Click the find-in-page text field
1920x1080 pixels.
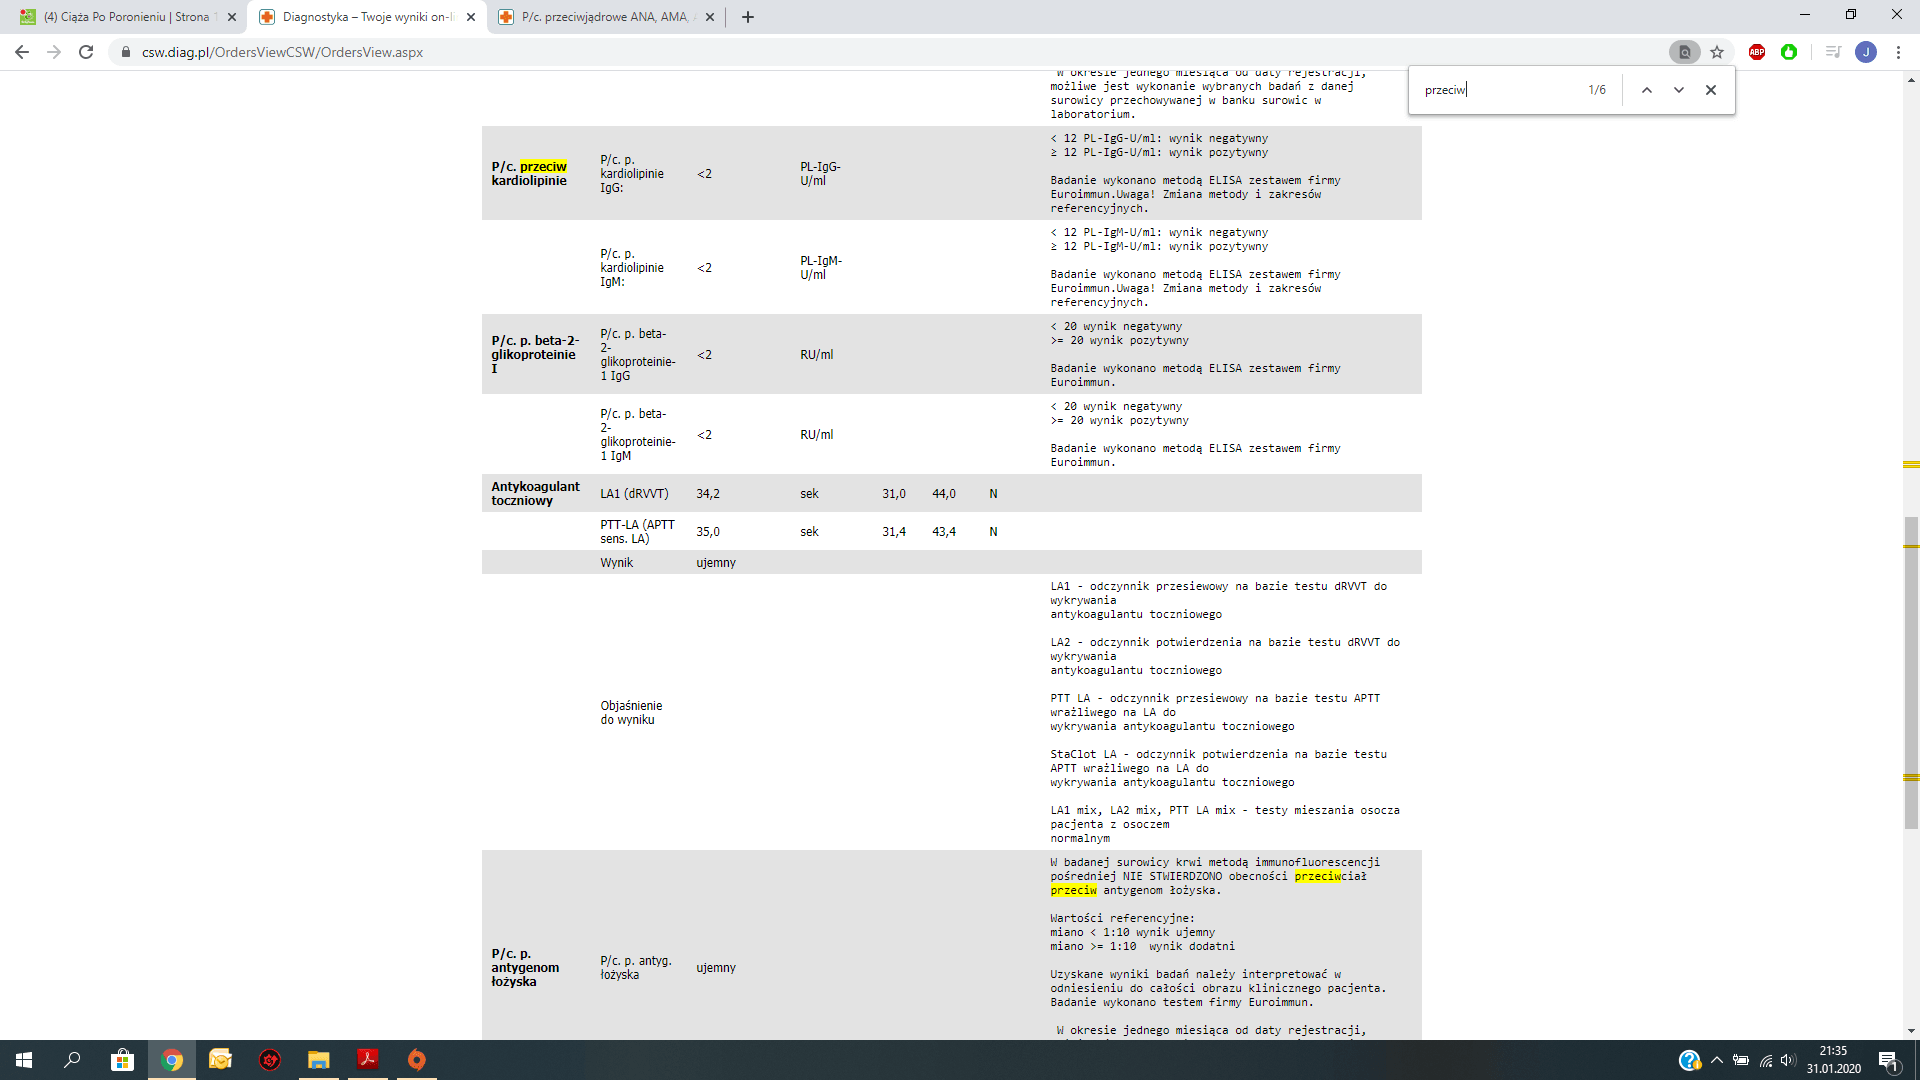(x=1495, y=90)
